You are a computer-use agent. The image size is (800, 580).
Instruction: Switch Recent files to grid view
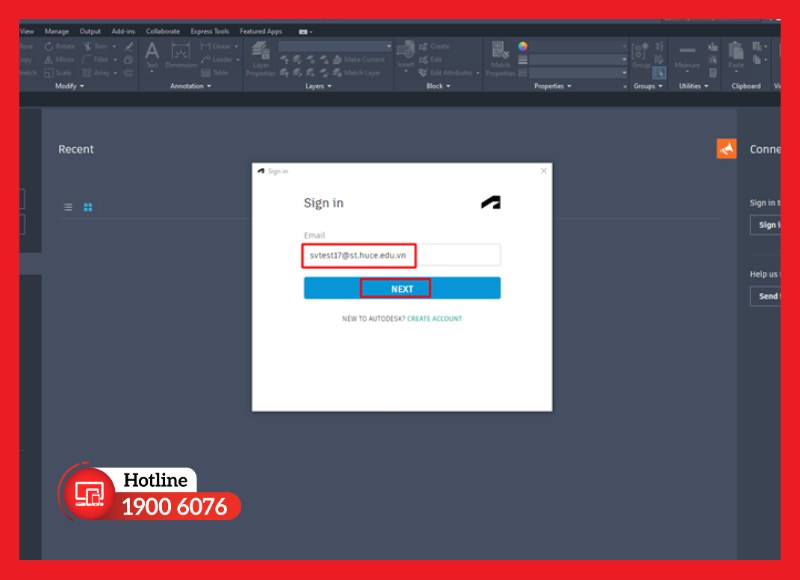tap(88, 207)
